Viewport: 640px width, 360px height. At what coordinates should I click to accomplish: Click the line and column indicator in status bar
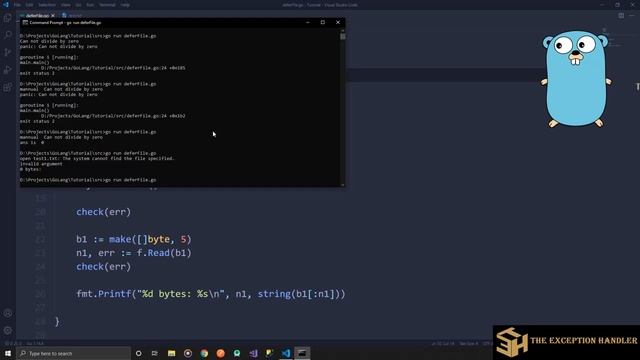tap(443, 344)
